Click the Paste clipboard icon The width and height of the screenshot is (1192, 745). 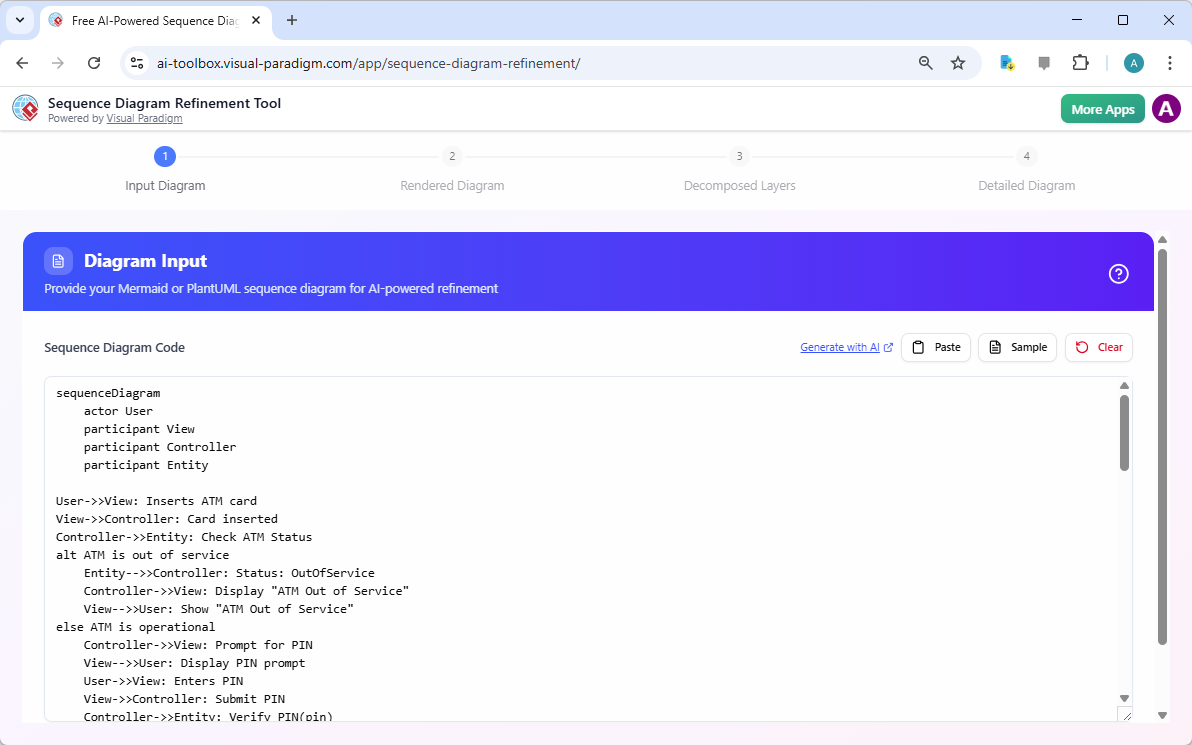920,347
